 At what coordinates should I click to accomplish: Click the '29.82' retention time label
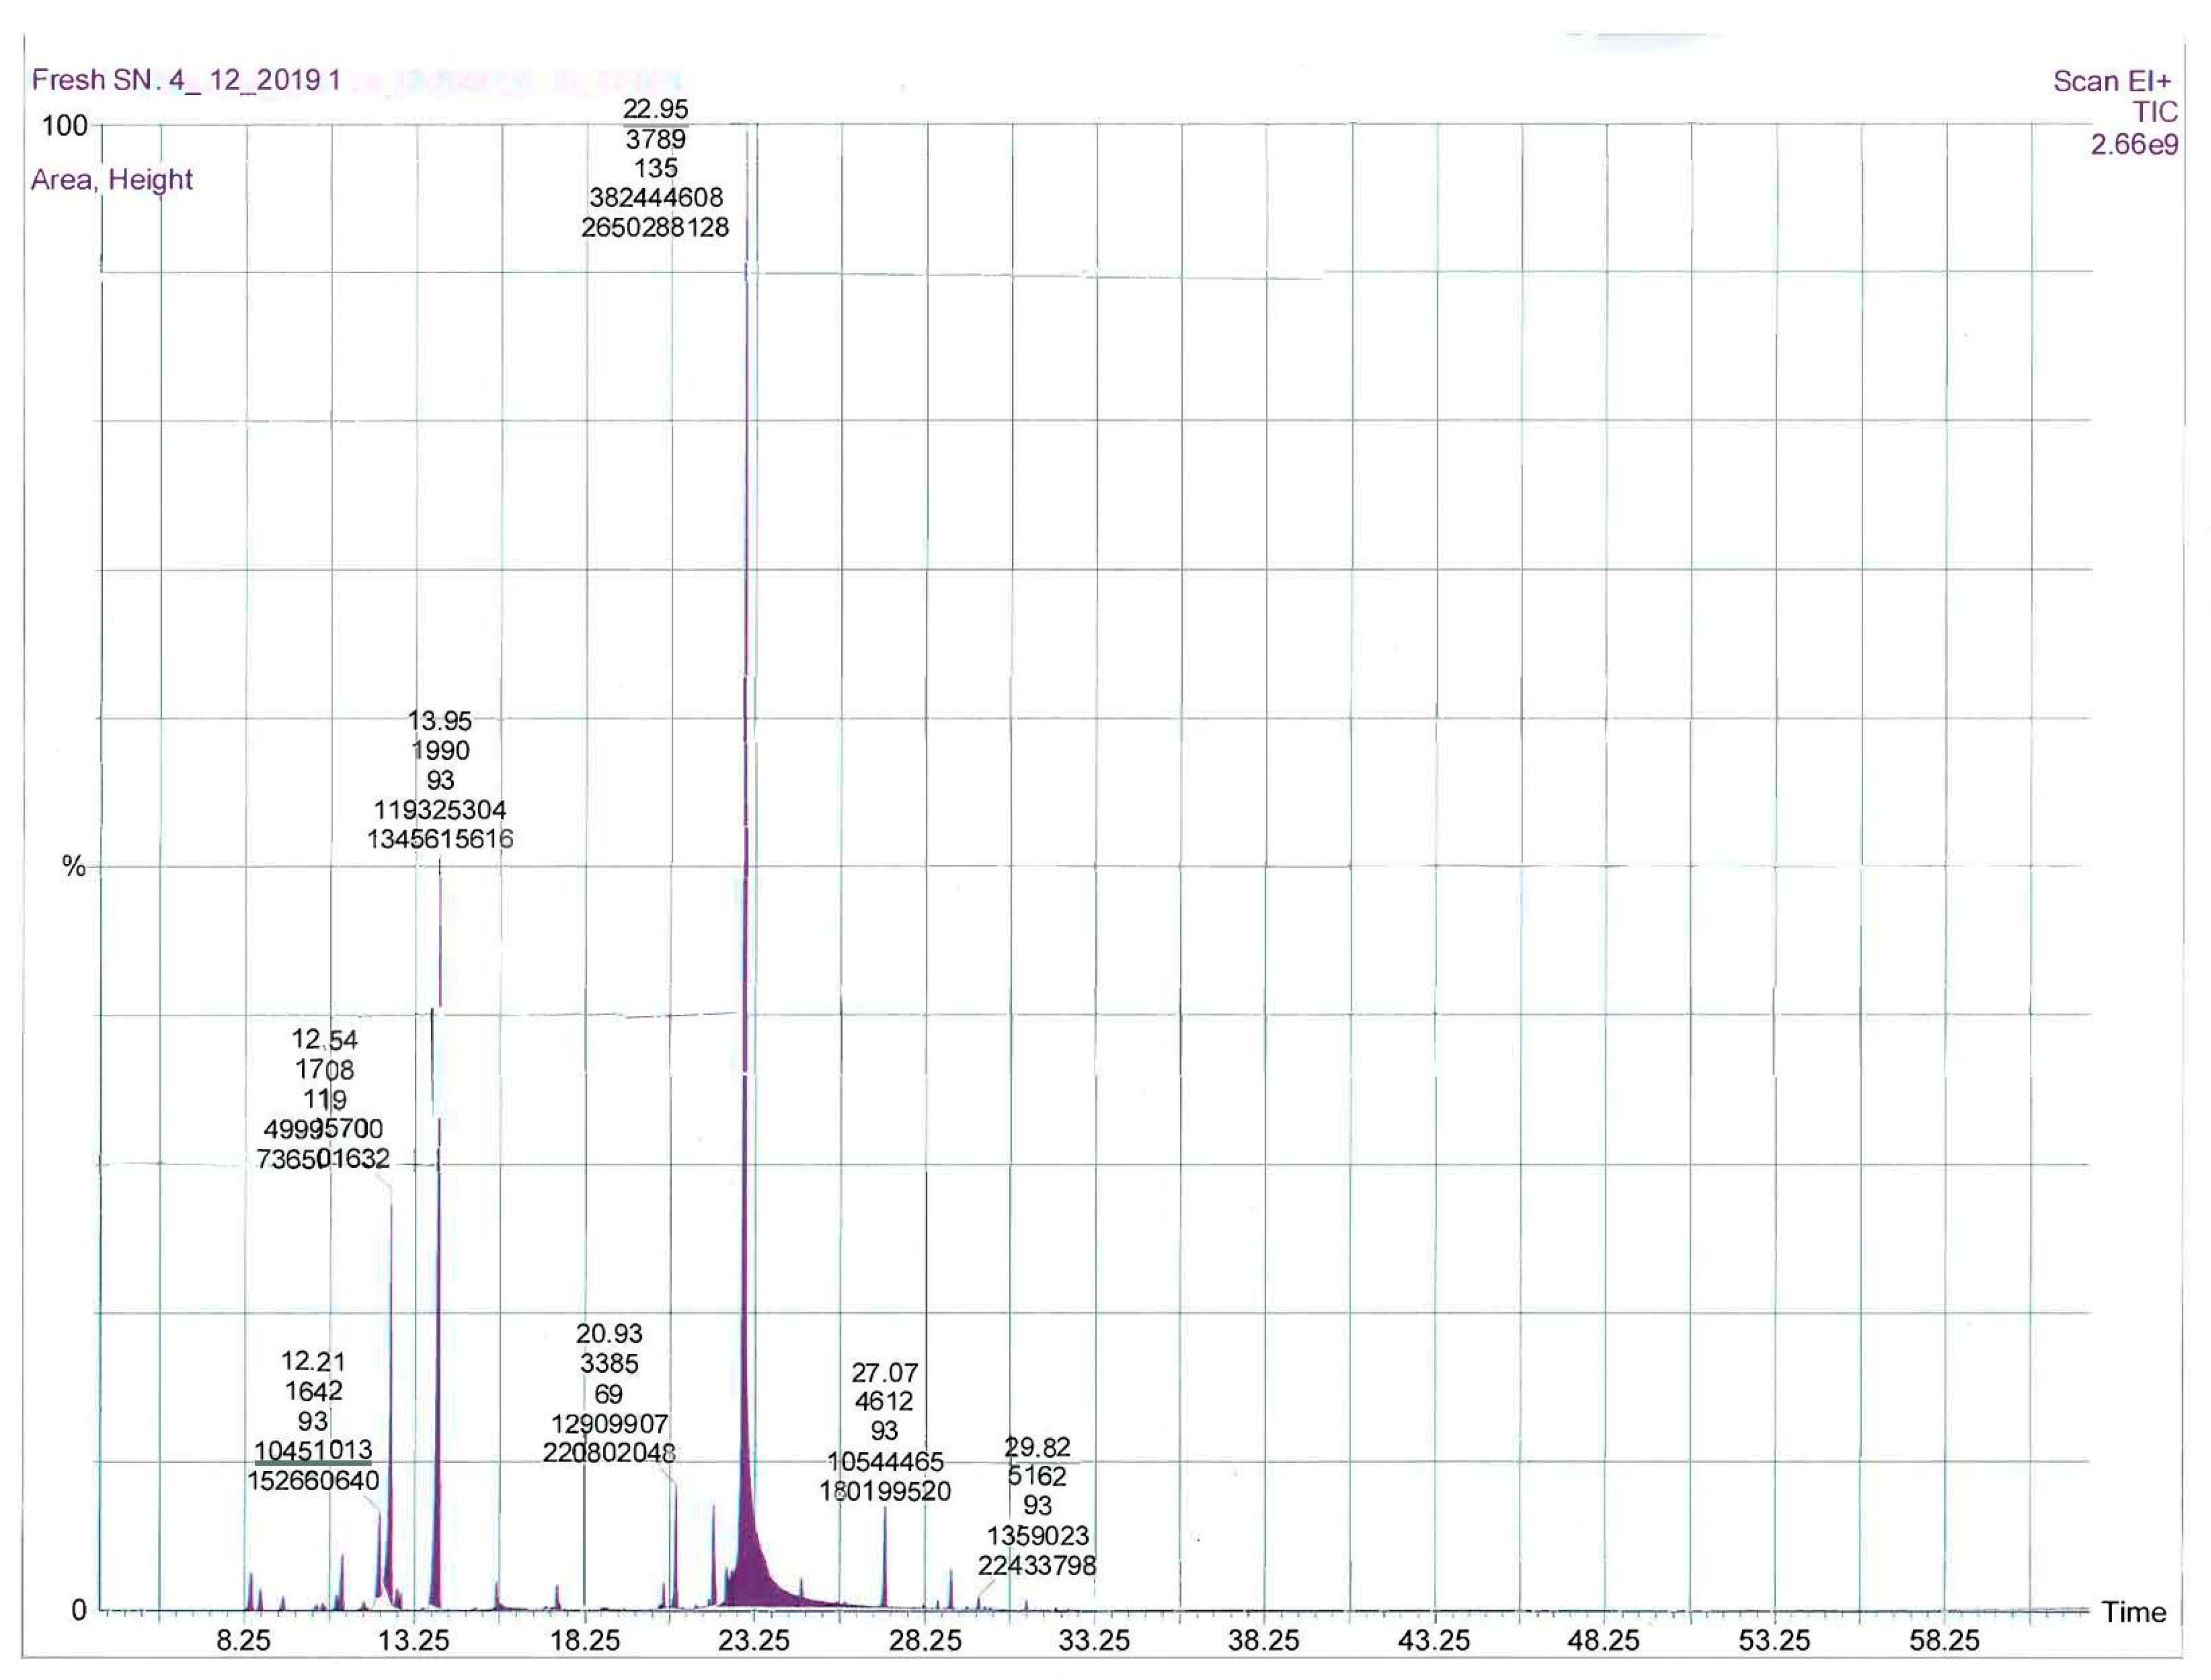[x=1037, y=1447]
